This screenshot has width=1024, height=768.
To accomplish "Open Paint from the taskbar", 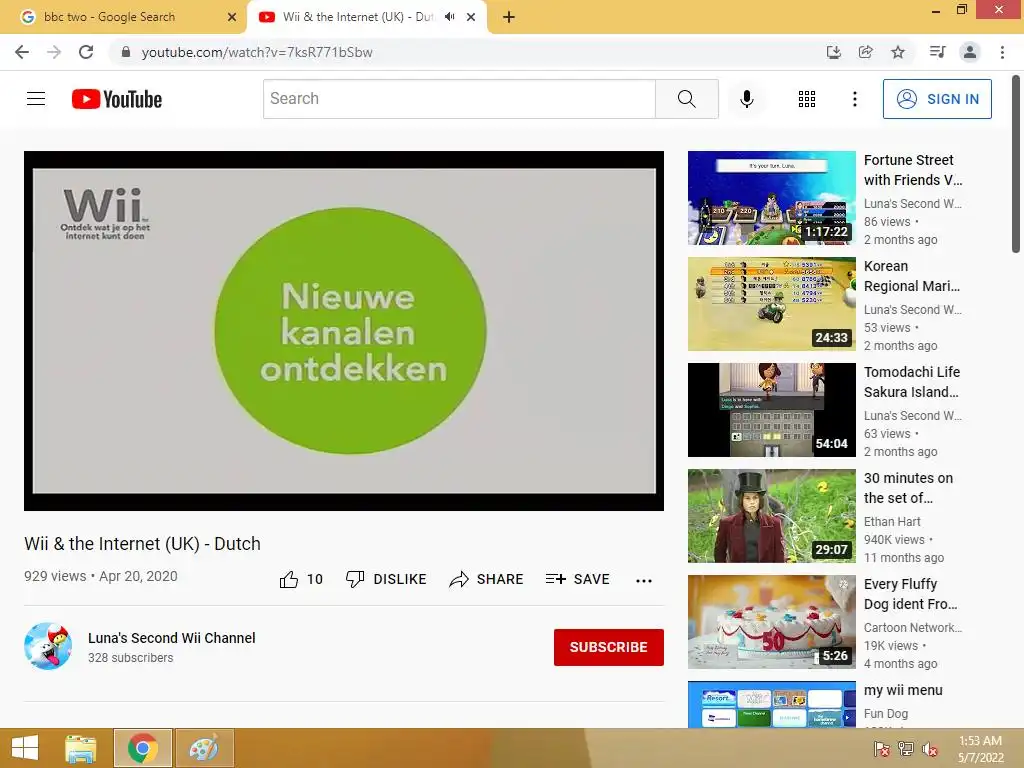I will click(x=204, y=748).
